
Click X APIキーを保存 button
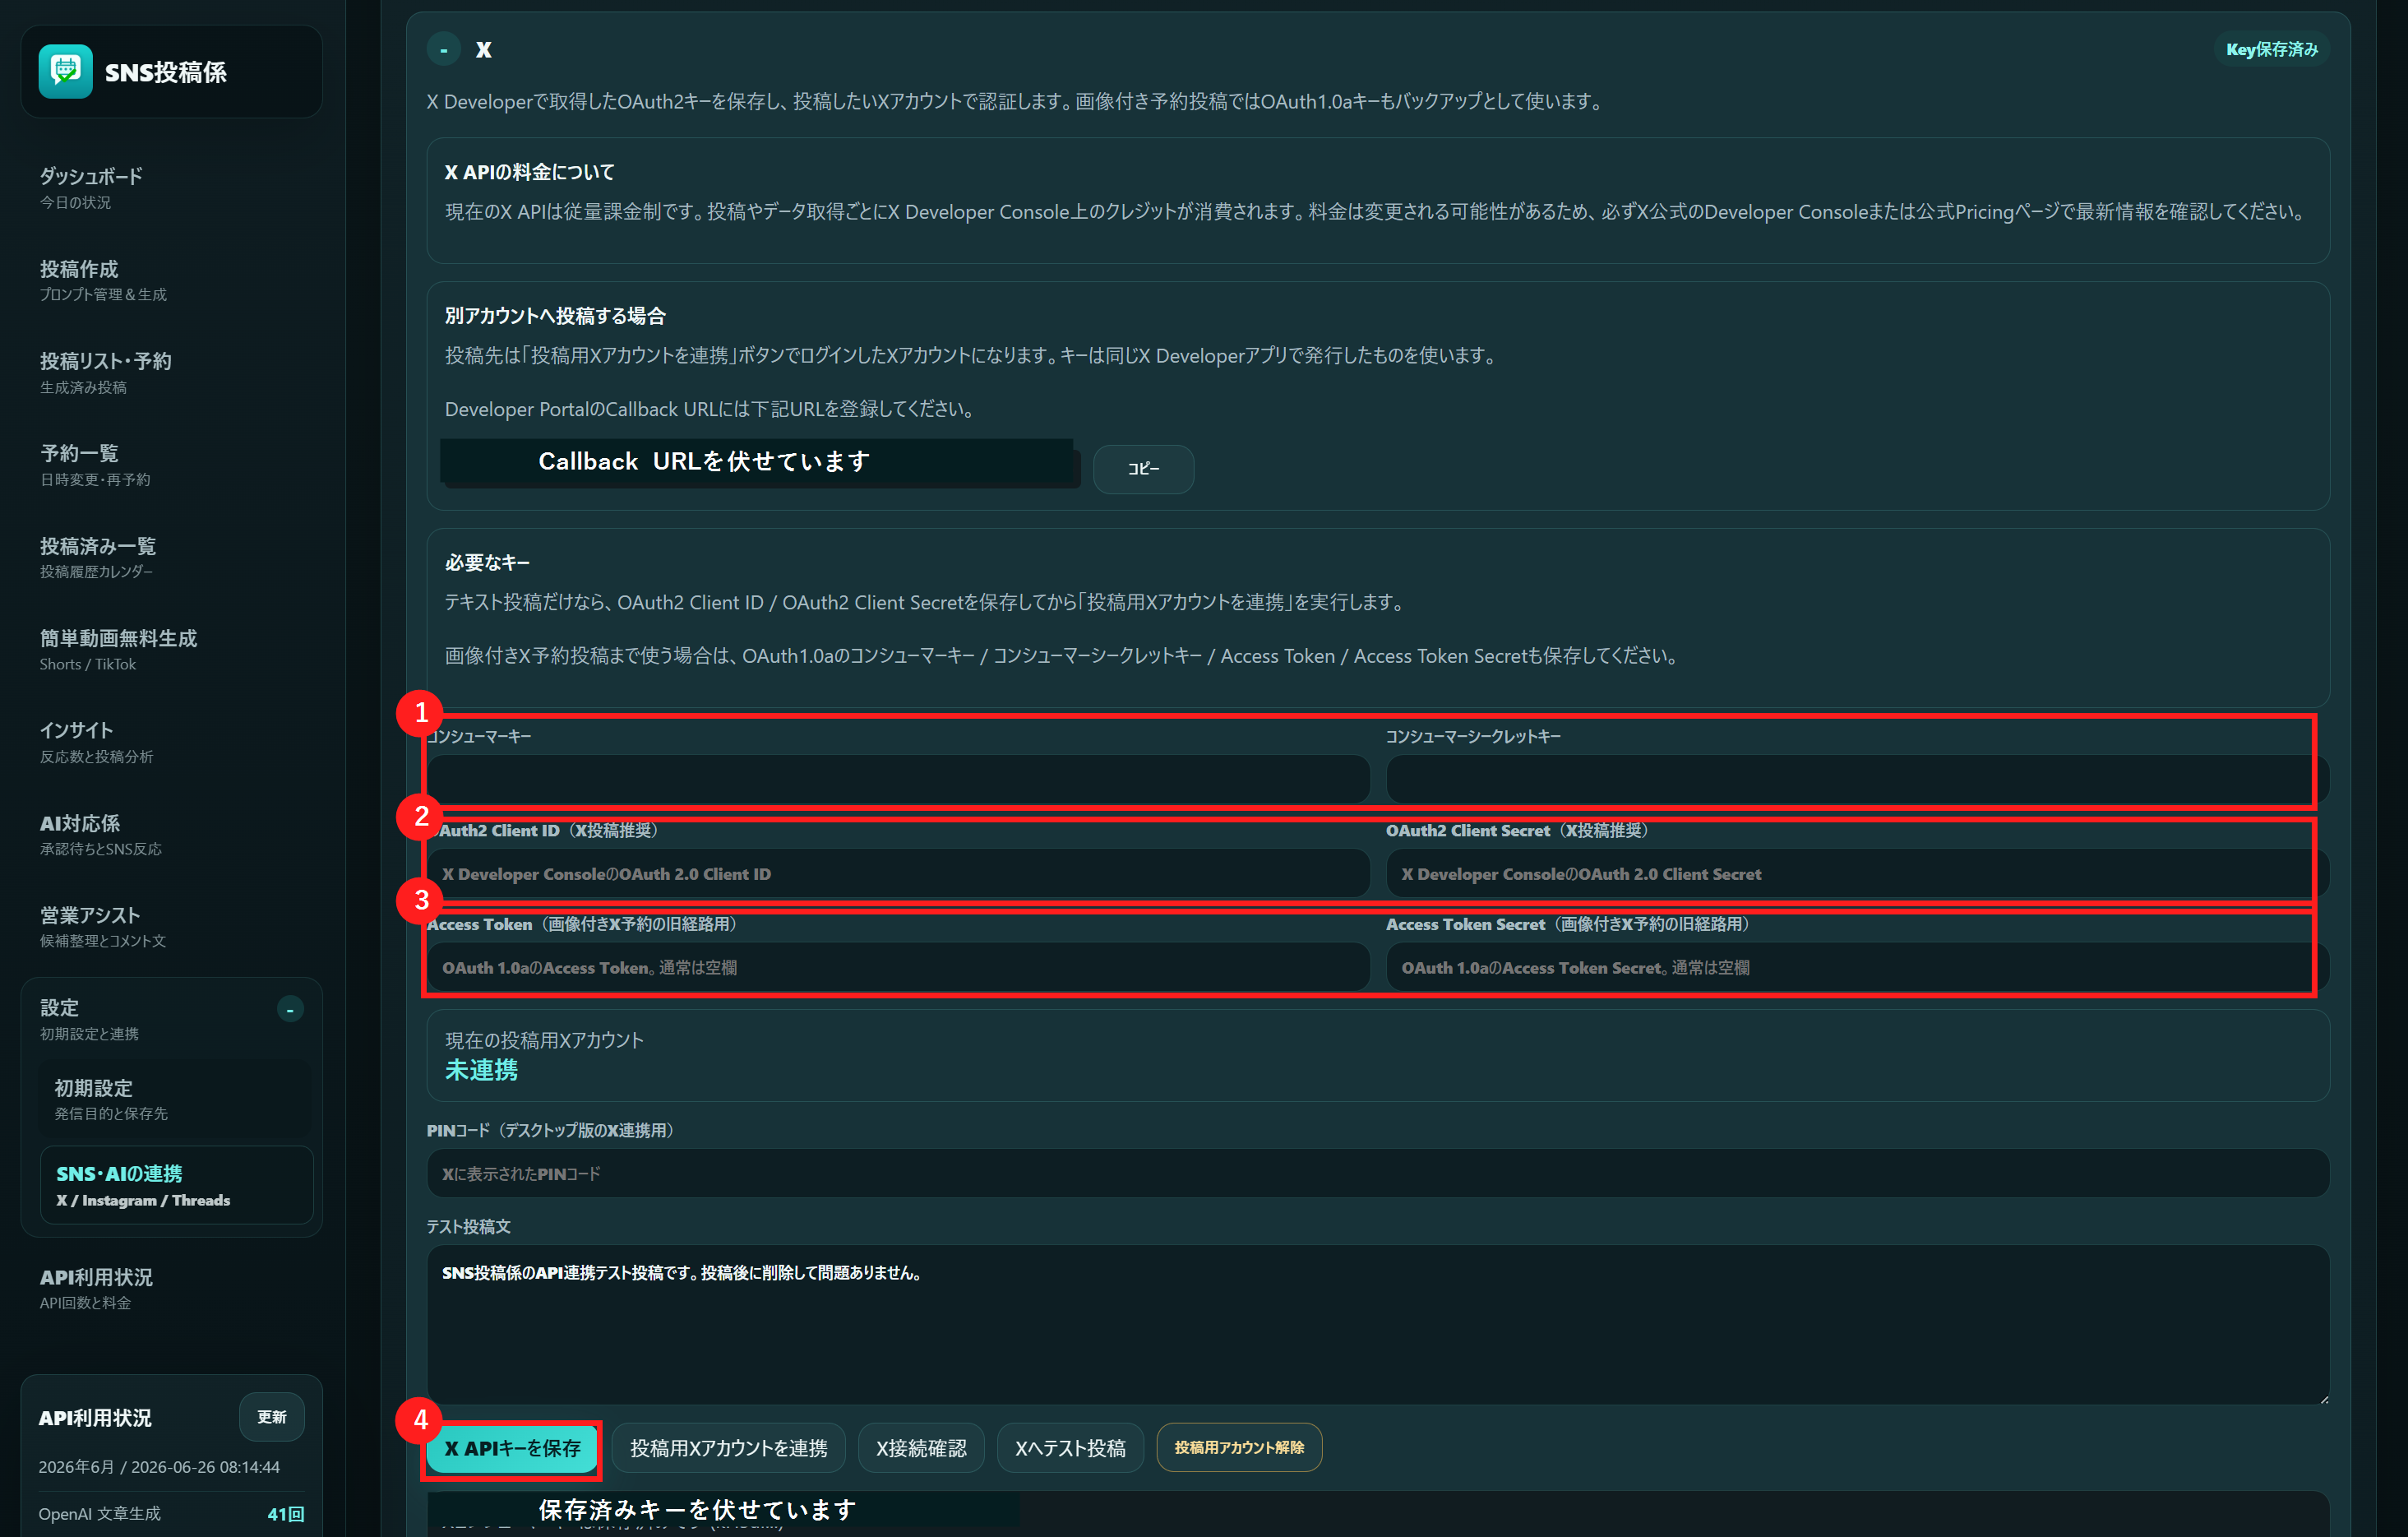click(x=512, y=1448)
